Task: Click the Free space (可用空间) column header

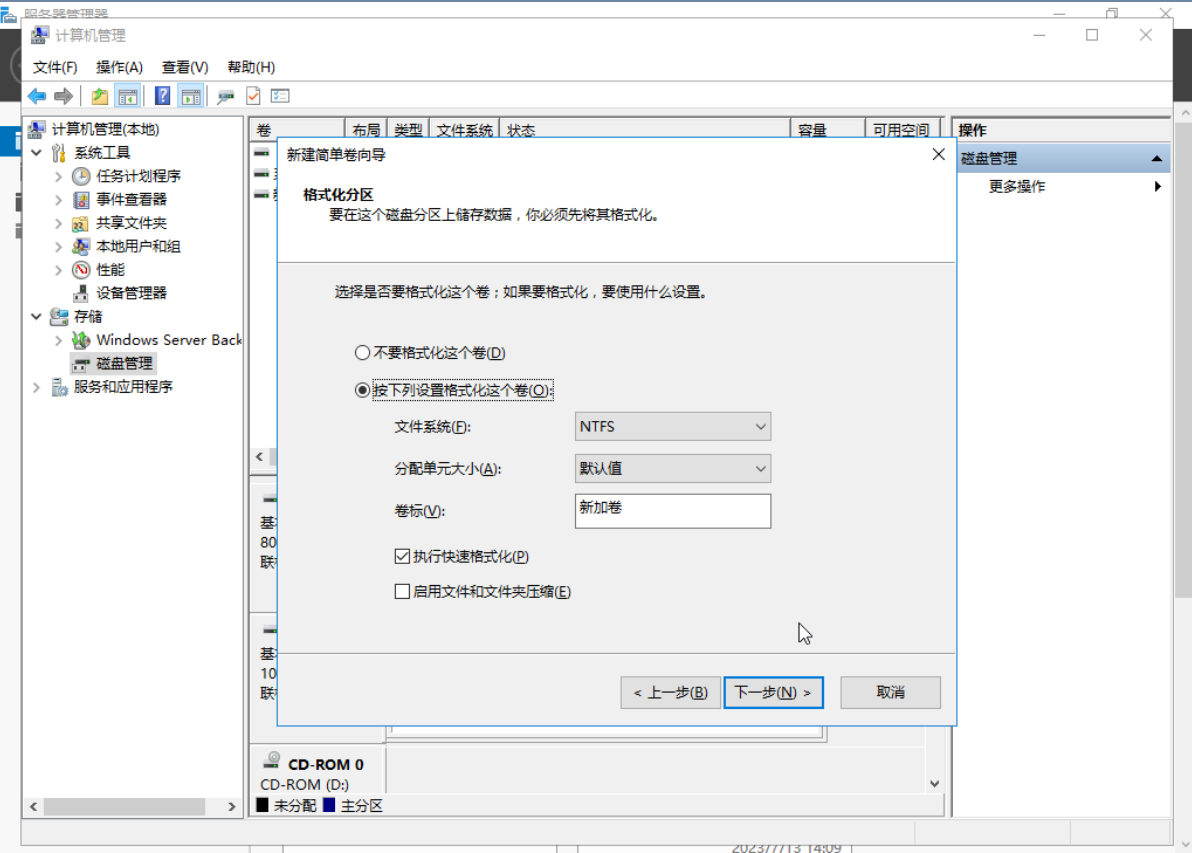Action: coord(902,130)
